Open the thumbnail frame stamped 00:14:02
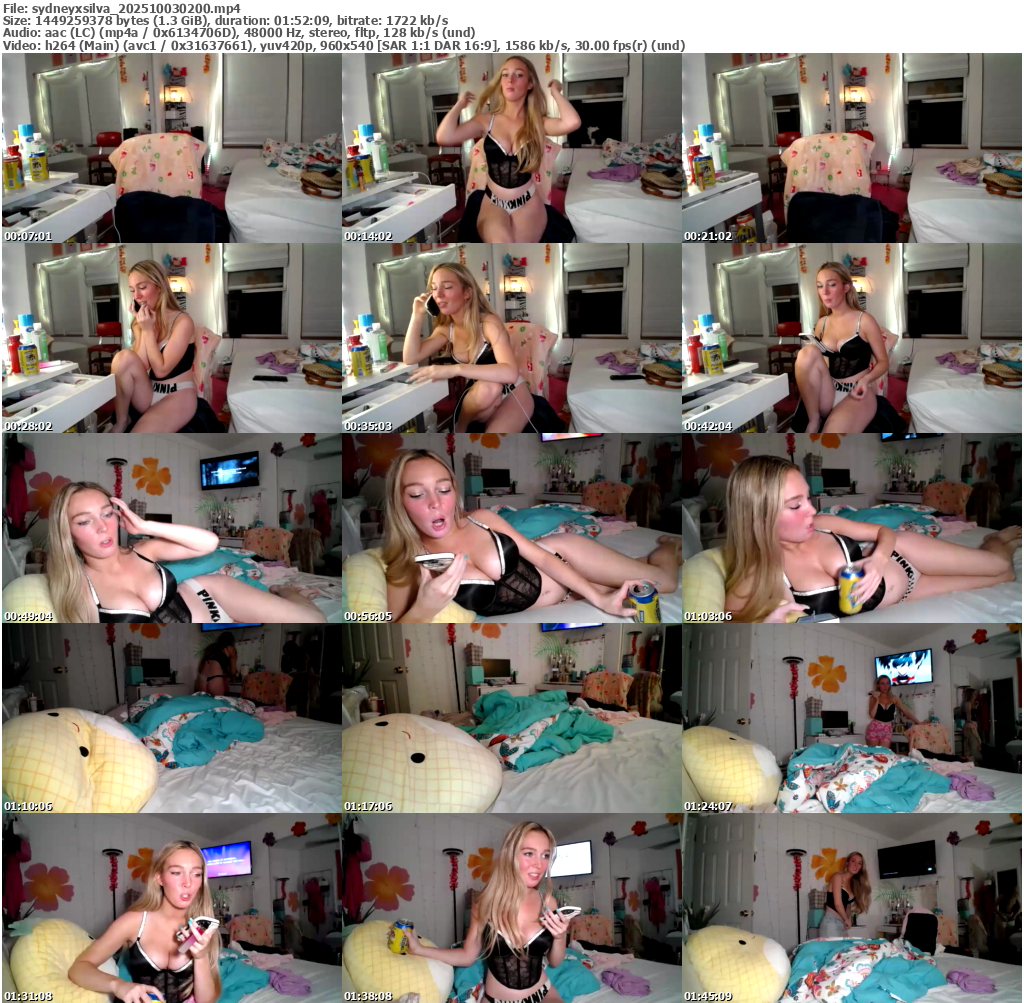The width and height of the screenshot is (1024, 1003). point(512,148)
